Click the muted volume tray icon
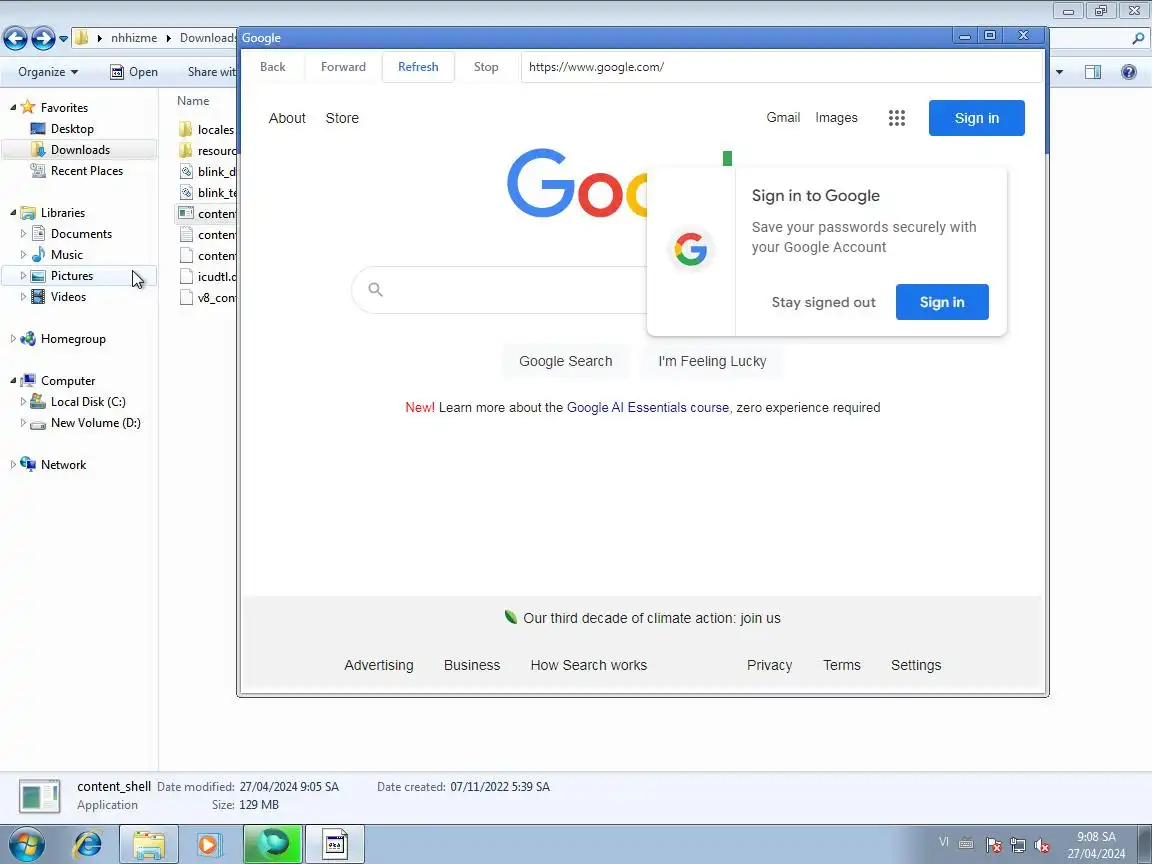 point(1042,845)
